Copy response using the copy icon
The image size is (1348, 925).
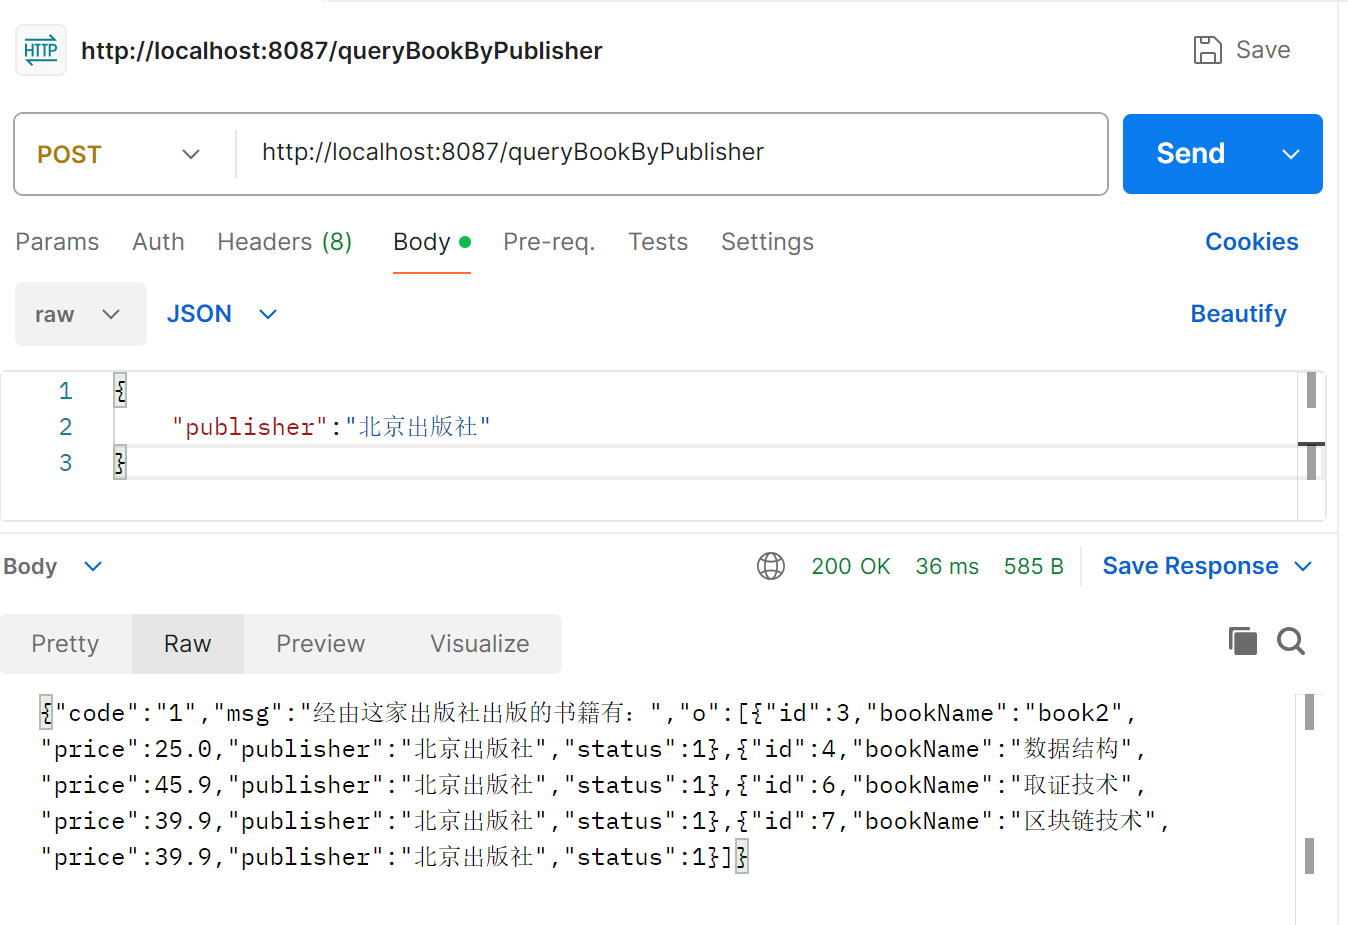pyautogui.click(x=1242, y=641)
